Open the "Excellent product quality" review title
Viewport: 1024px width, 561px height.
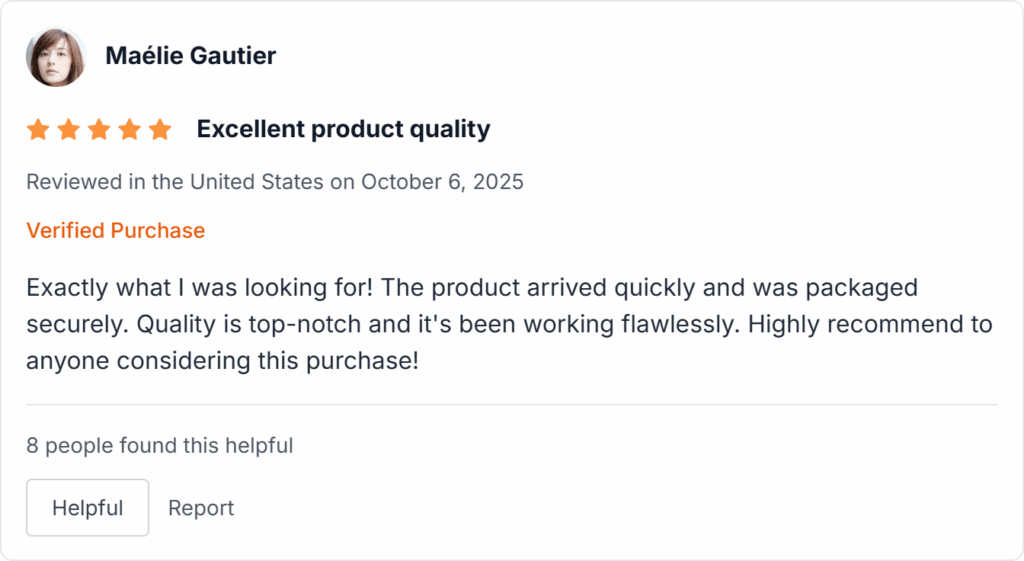point(343,129)
